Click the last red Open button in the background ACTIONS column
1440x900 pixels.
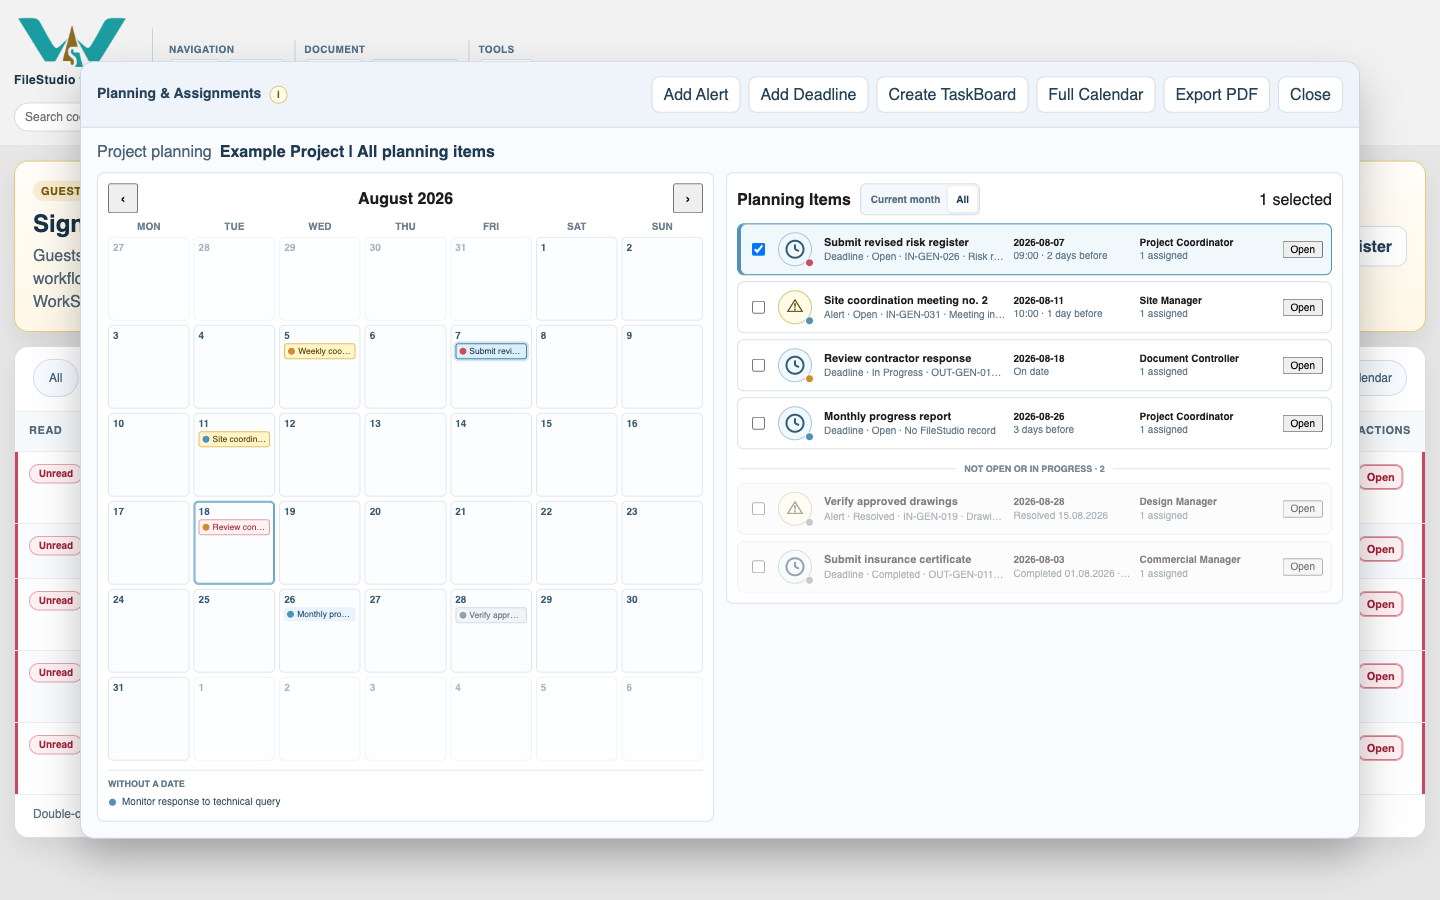coord(1381,749)
